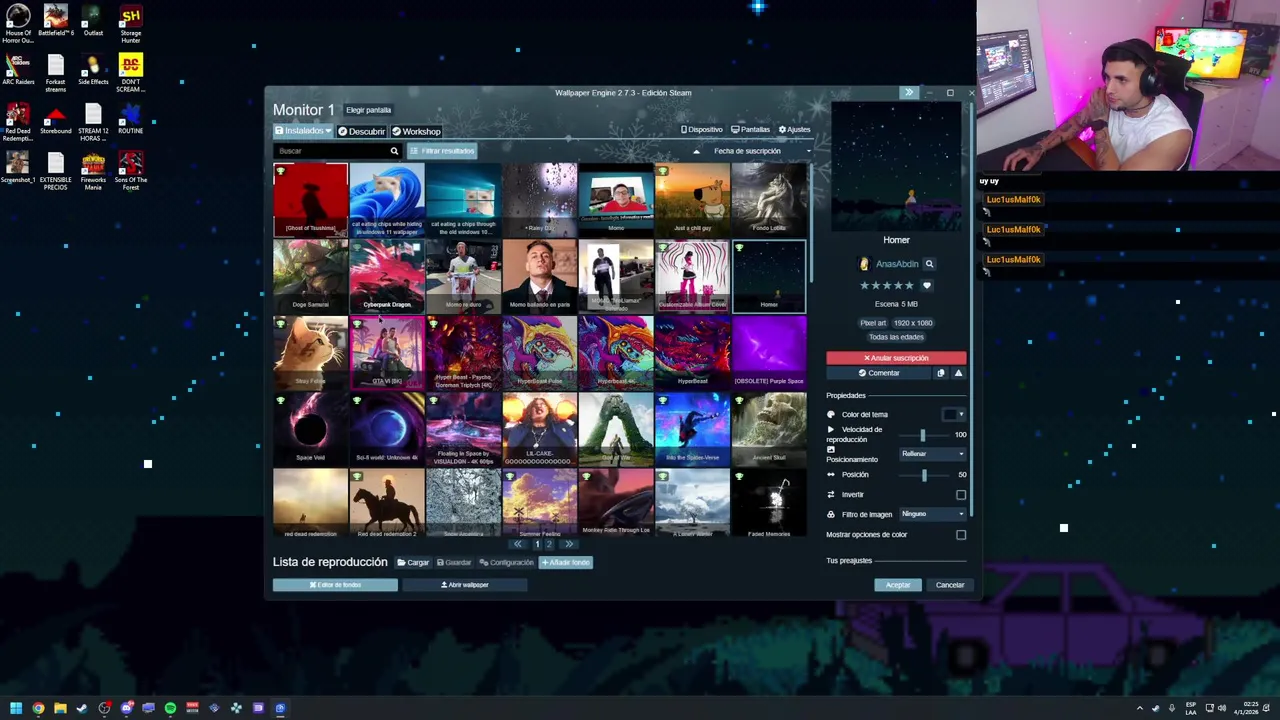Click the five-star rating for Homer

[887, 285]
